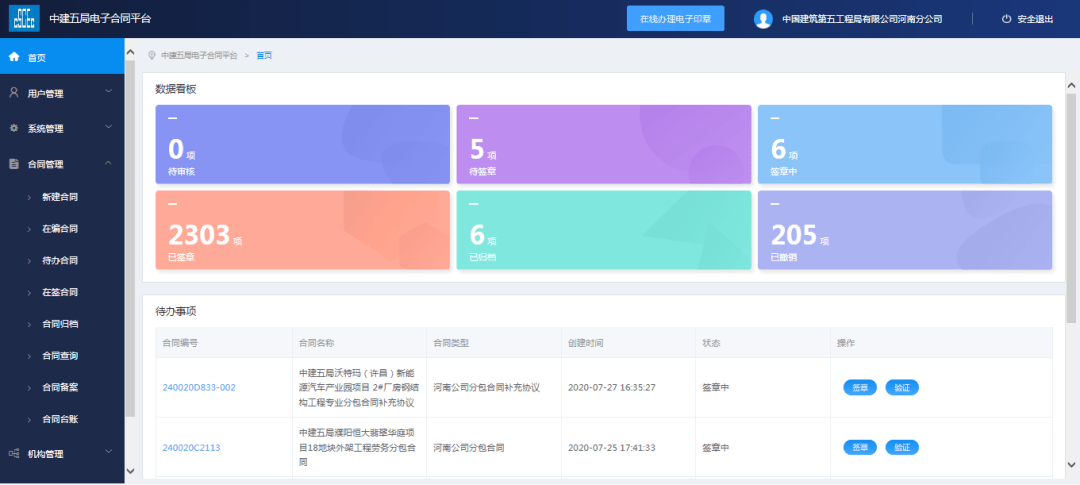
Task: Click the home icon in sidebar
Action: [x=14, y=57]
